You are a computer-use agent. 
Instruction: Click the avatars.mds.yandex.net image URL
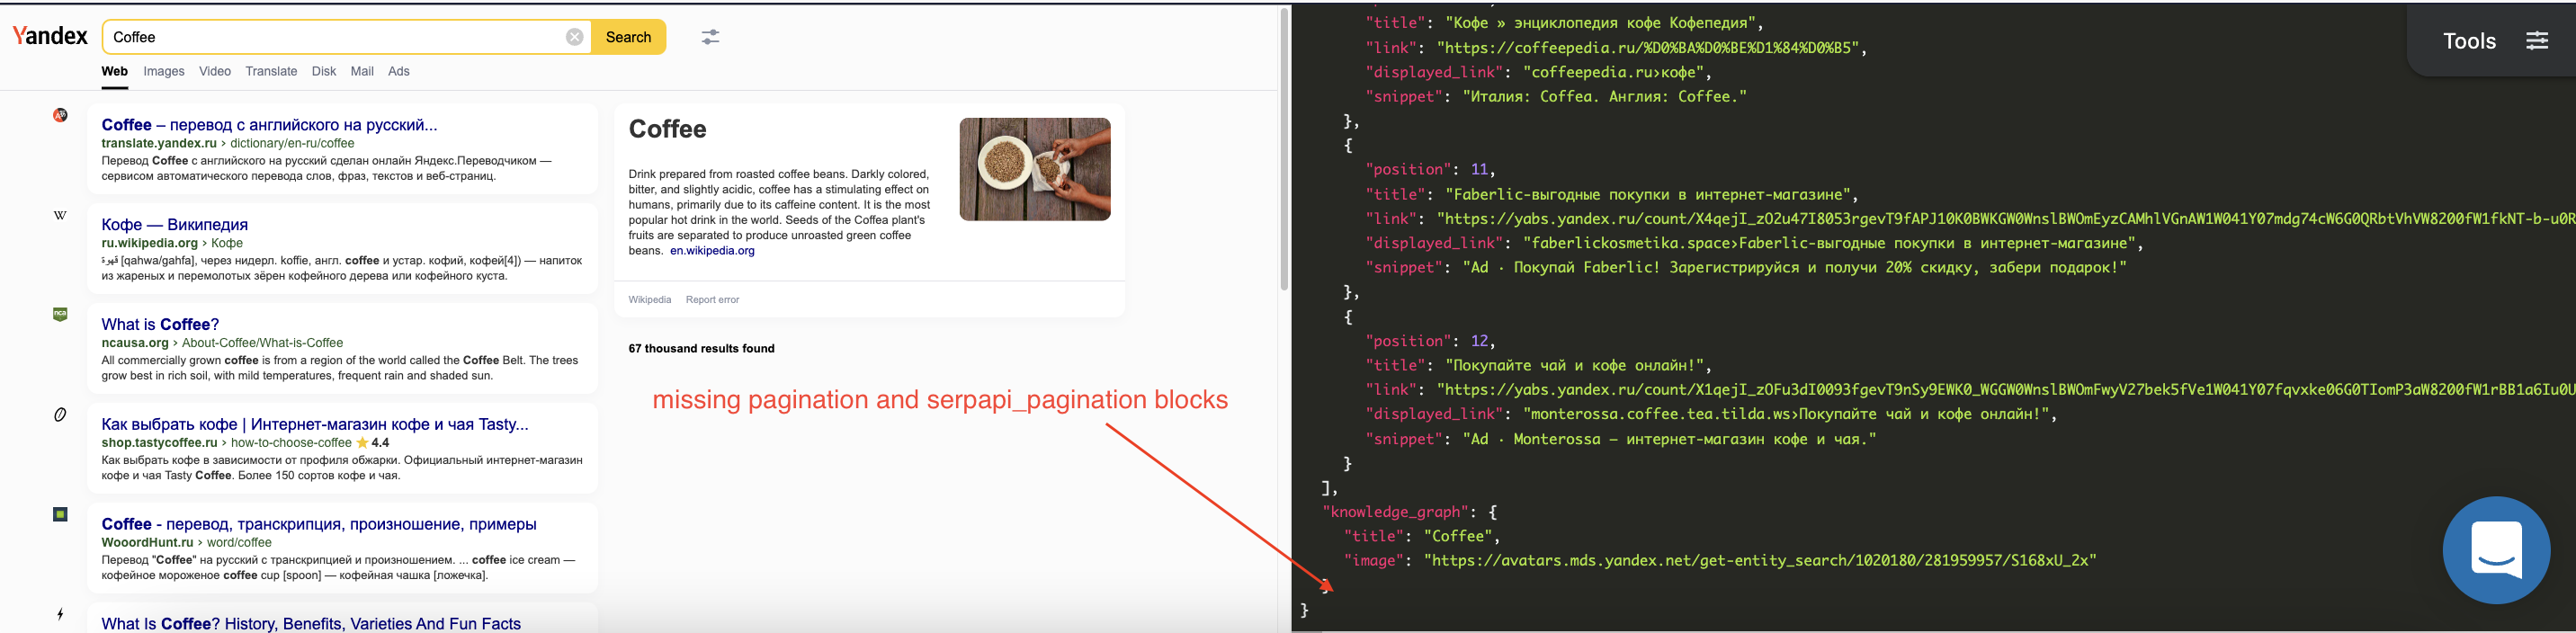click(1760, 561)
